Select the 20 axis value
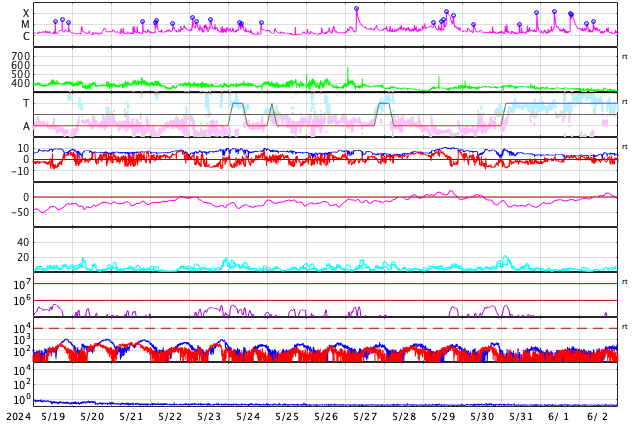The image size is (634, 424). 23,257
